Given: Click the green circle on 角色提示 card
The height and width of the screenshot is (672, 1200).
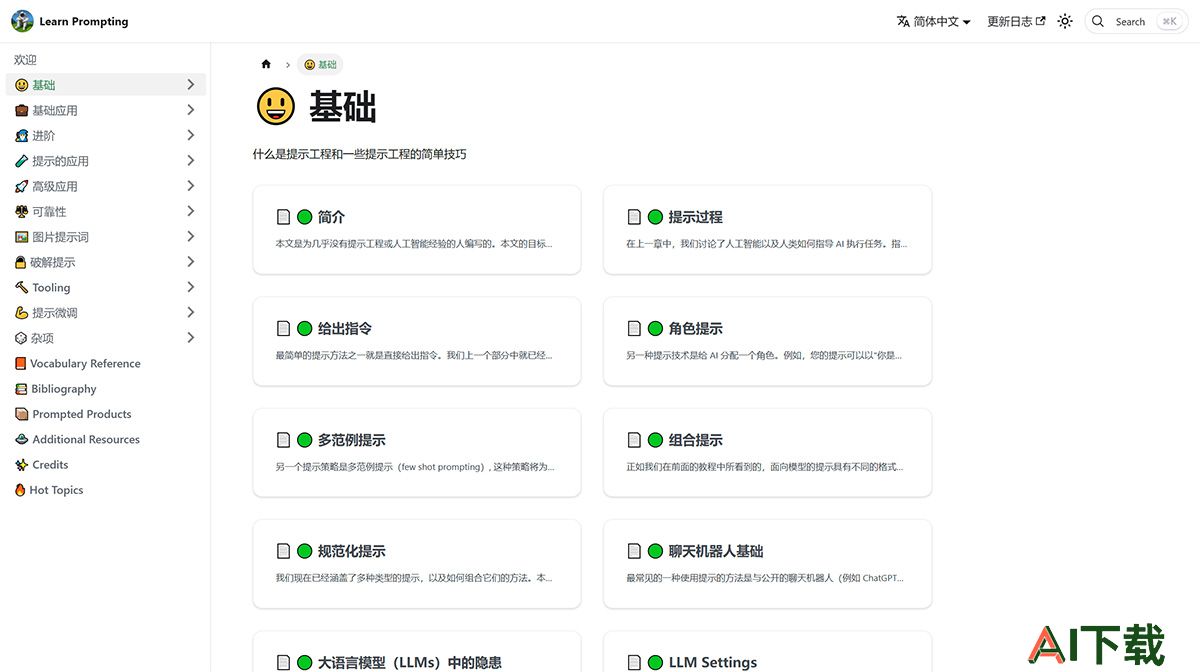Looking at the screenshot, I should [656, 329].
